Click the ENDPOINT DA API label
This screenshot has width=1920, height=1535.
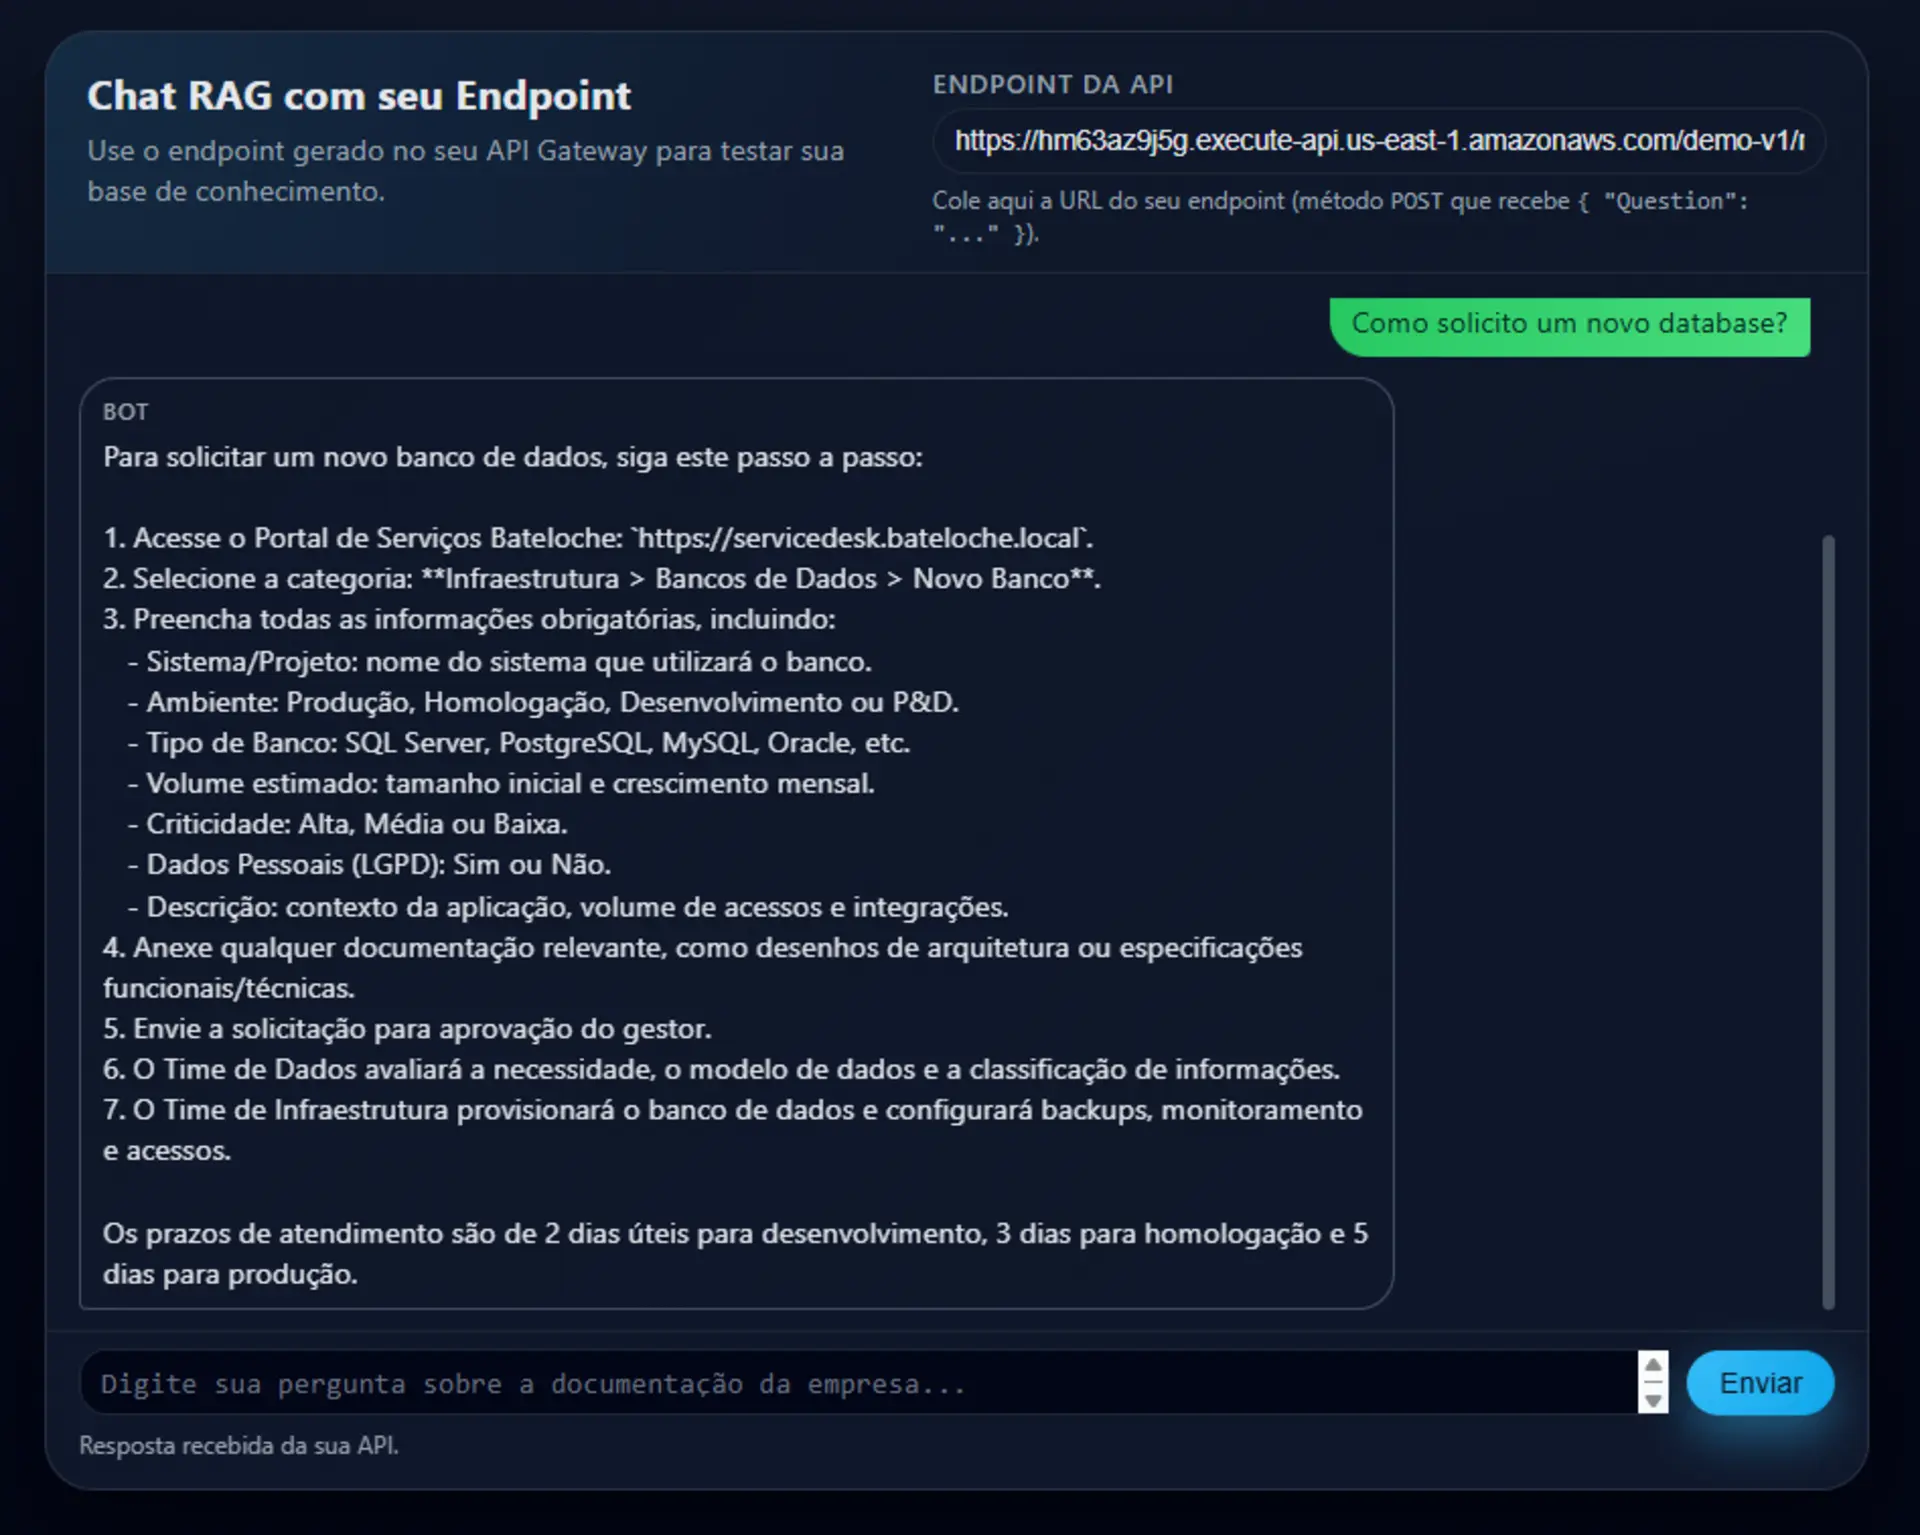(1053, 85)
